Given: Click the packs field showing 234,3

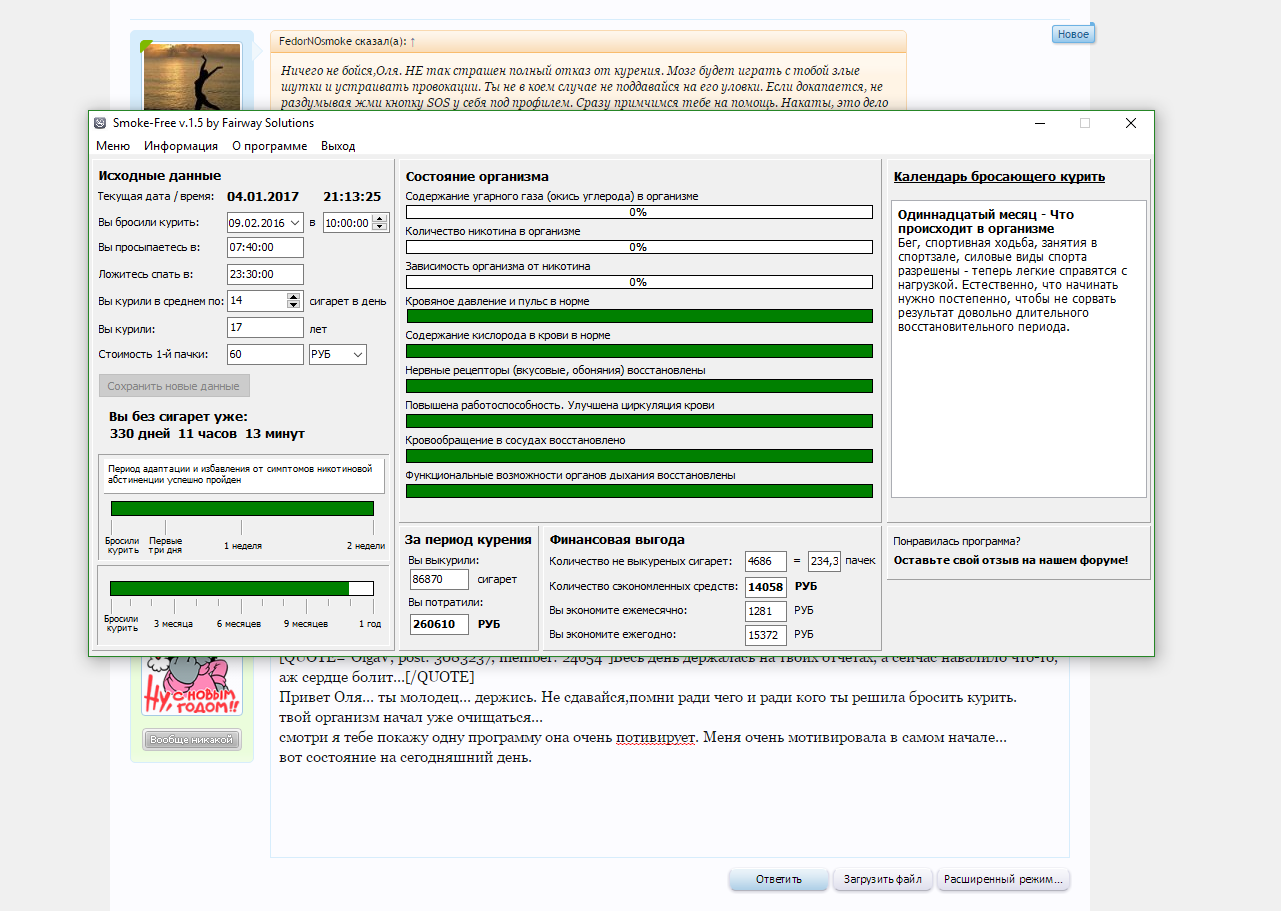Looking at the screenshot, I should pyautogui.click(x=825, y=561).
